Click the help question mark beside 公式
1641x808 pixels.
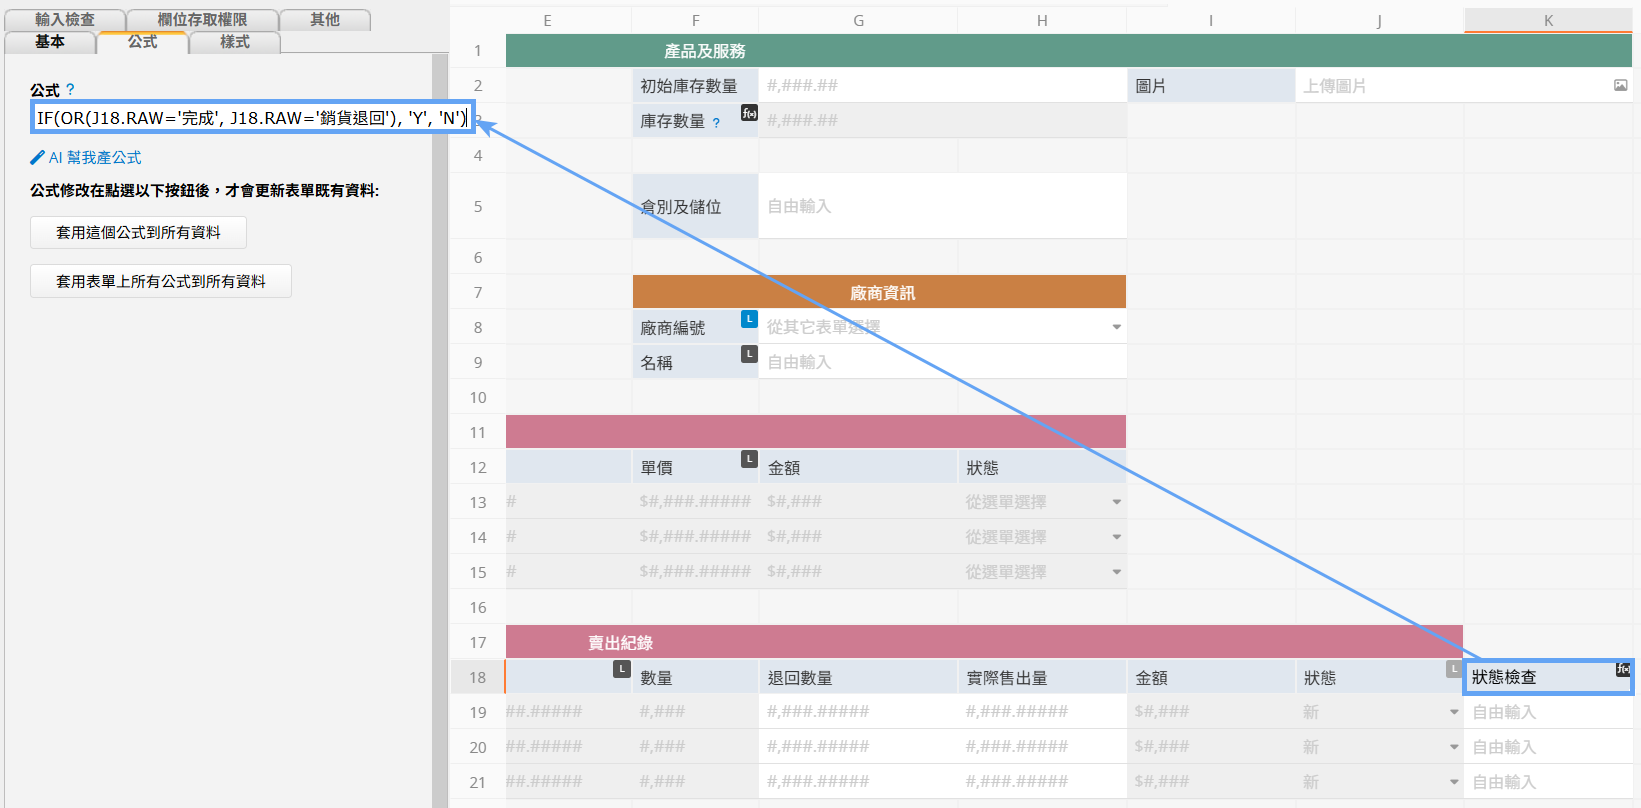[x=70, y=90]
